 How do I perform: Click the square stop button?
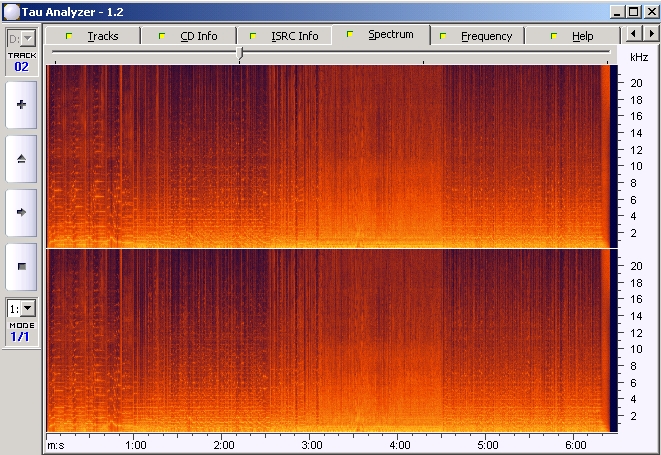click(x=21, y=266)
